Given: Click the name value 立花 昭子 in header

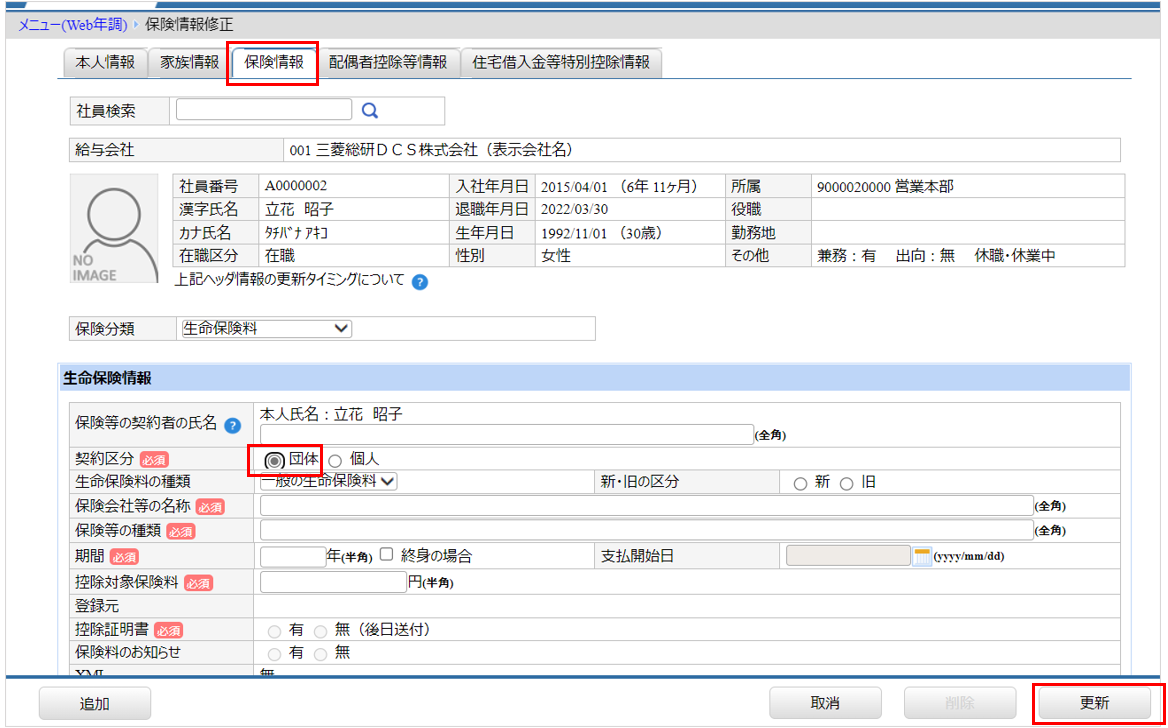Looking at the screenshot, I should pyautogui.click(x=299, y=209).
